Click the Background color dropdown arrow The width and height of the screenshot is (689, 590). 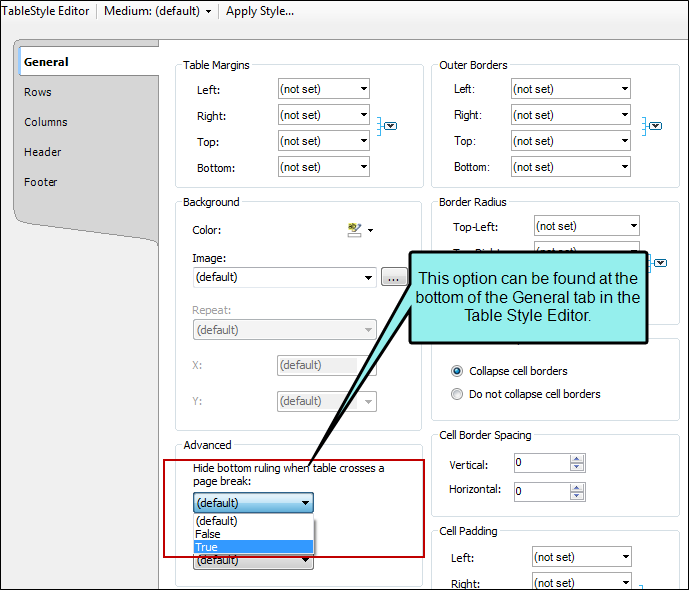click(x=370, y=230)
